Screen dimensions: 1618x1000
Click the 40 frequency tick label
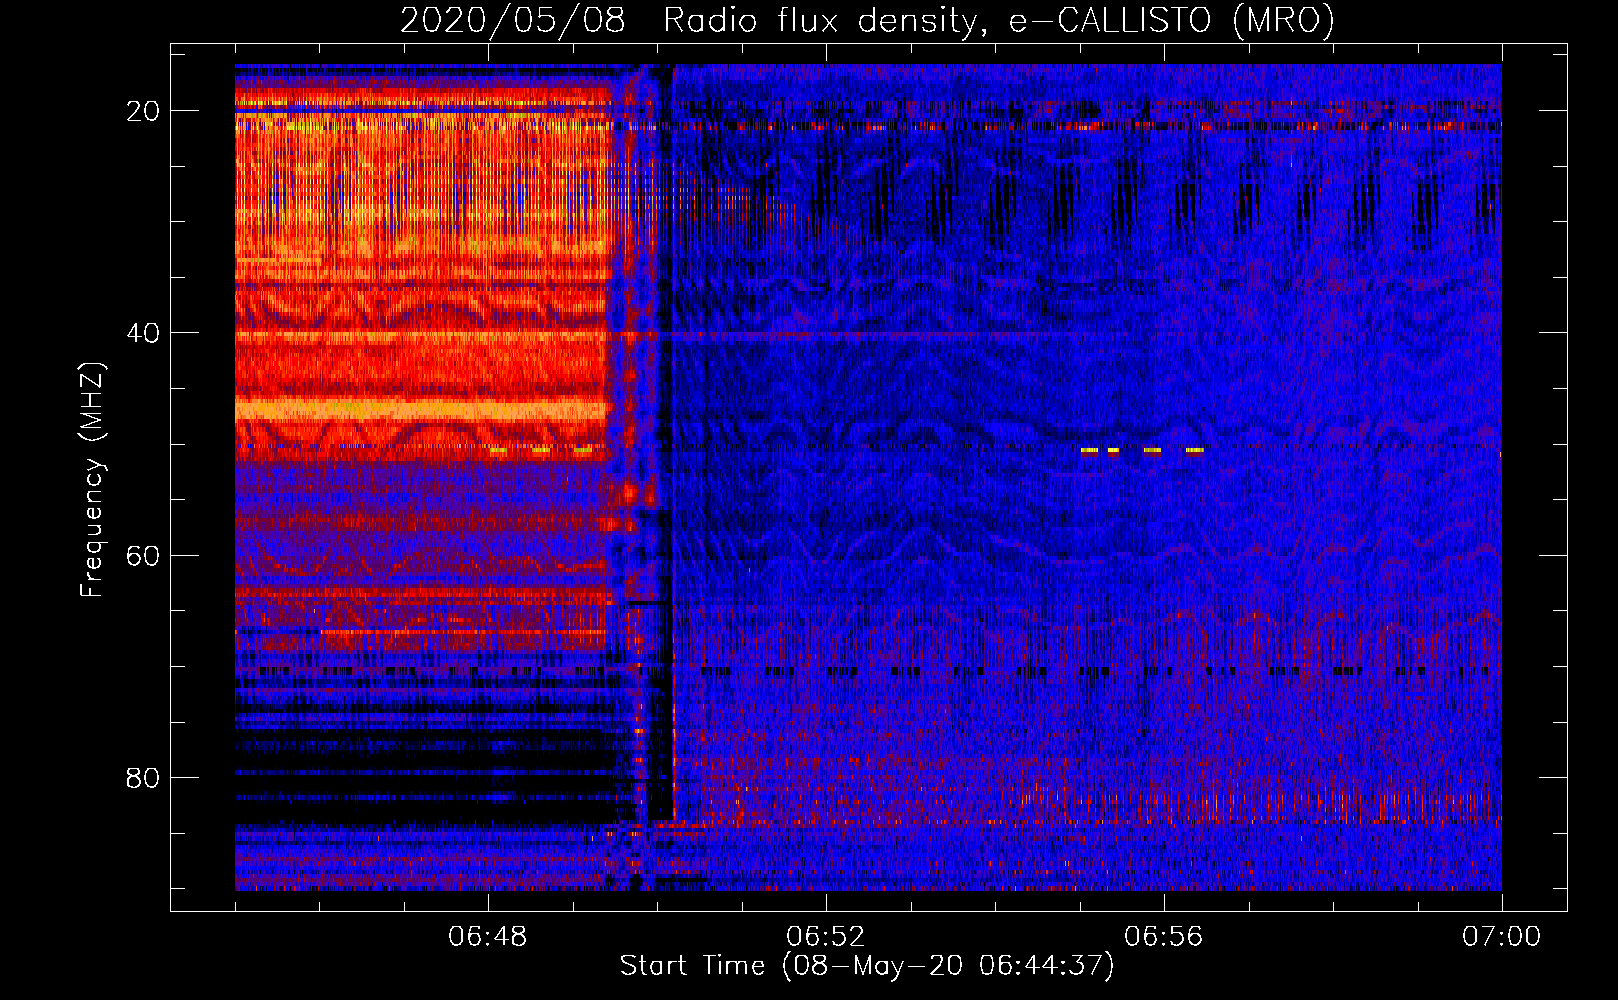click(143, 333)
